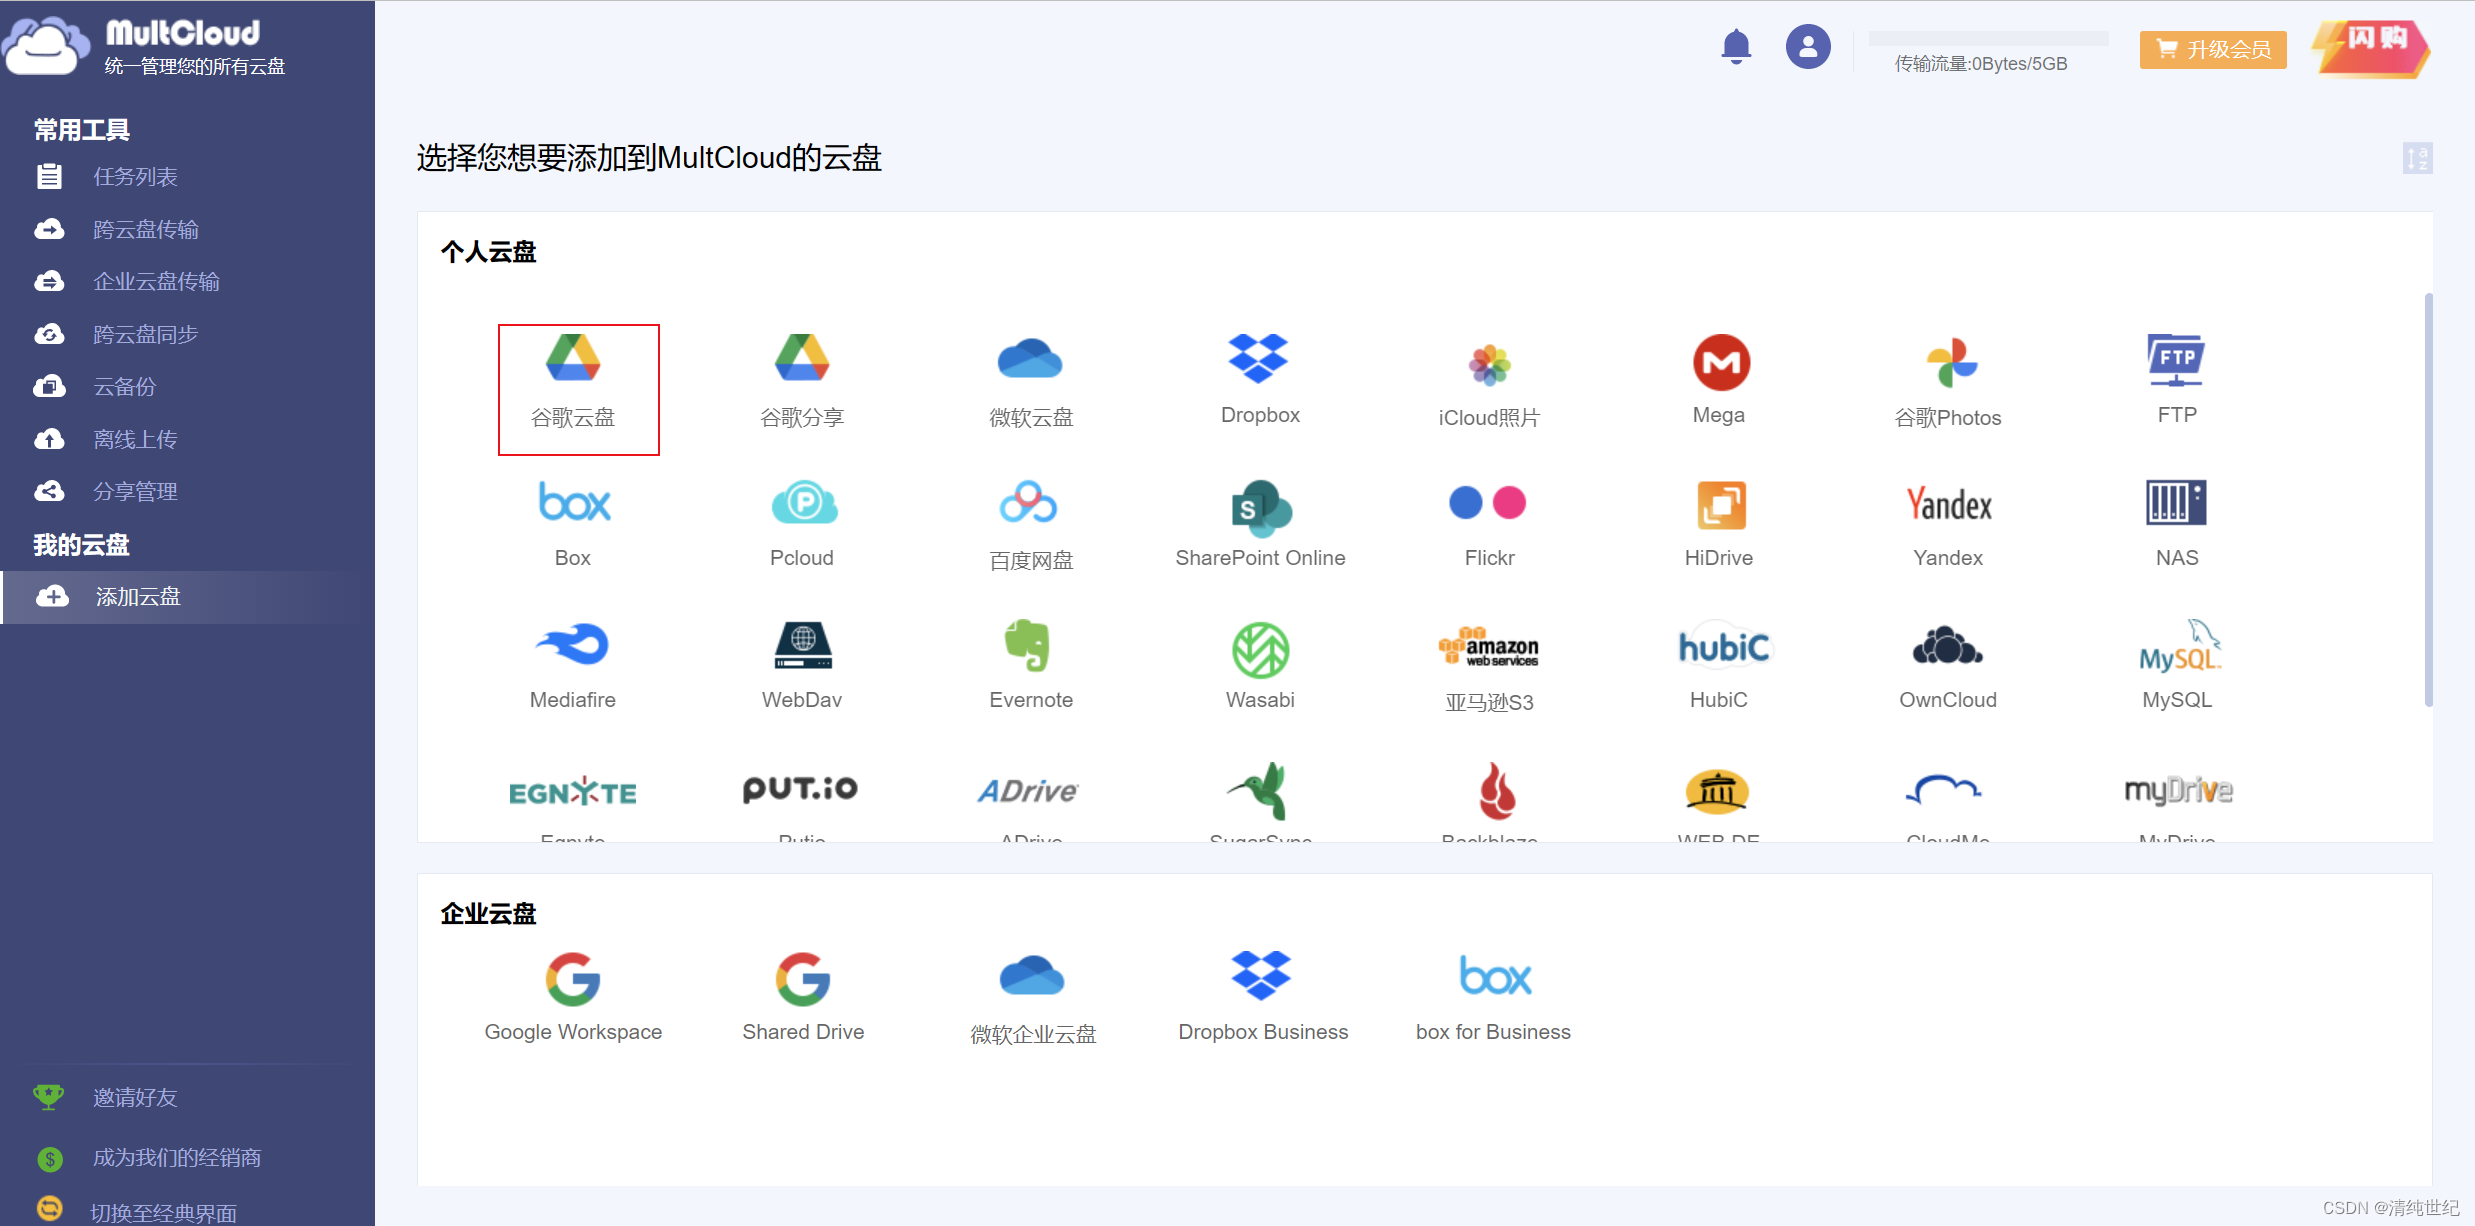This screenshot has height=1226, width=2475.
Task: Open the Google Workspace enterprise drive
Action: click(573, 978)
